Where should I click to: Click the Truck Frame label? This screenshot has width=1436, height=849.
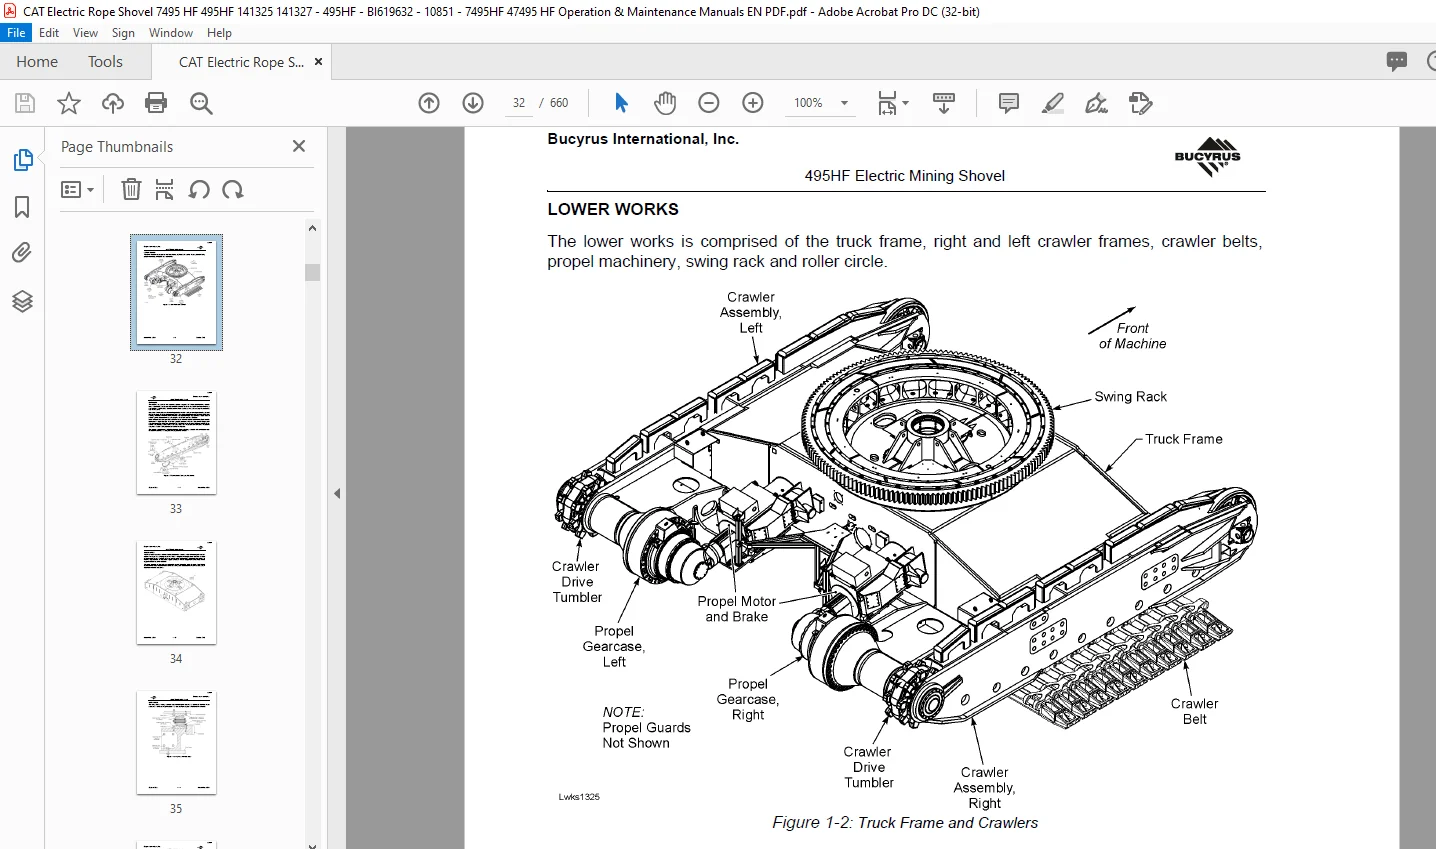tap(1184, 439)
